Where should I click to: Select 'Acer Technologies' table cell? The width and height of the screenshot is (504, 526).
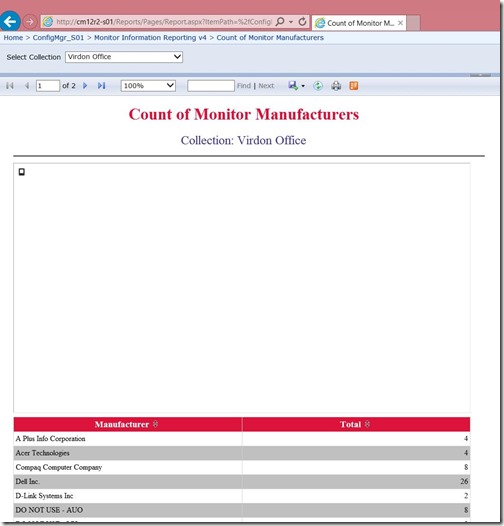coord(128,453)
